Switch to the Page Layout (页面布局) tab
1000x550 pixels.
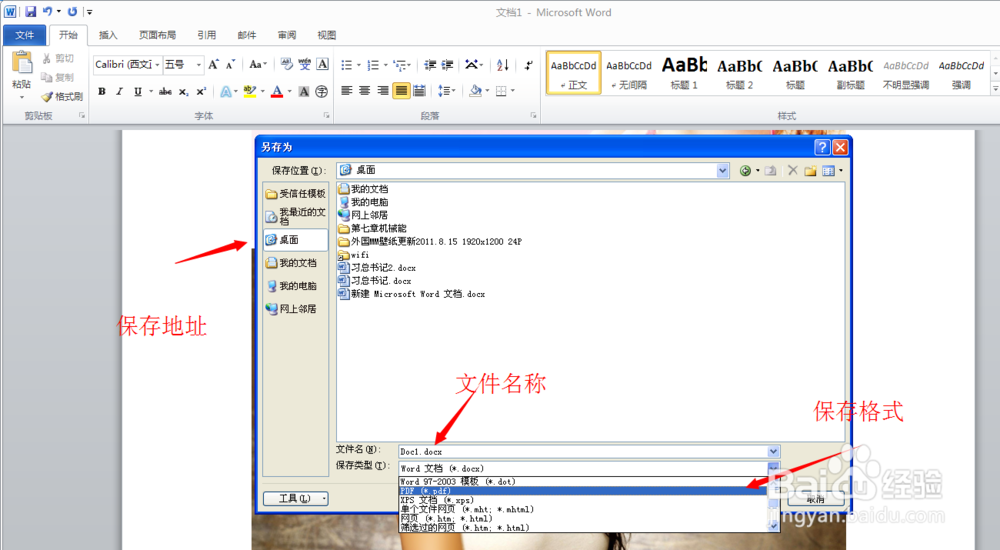(158, 35)
